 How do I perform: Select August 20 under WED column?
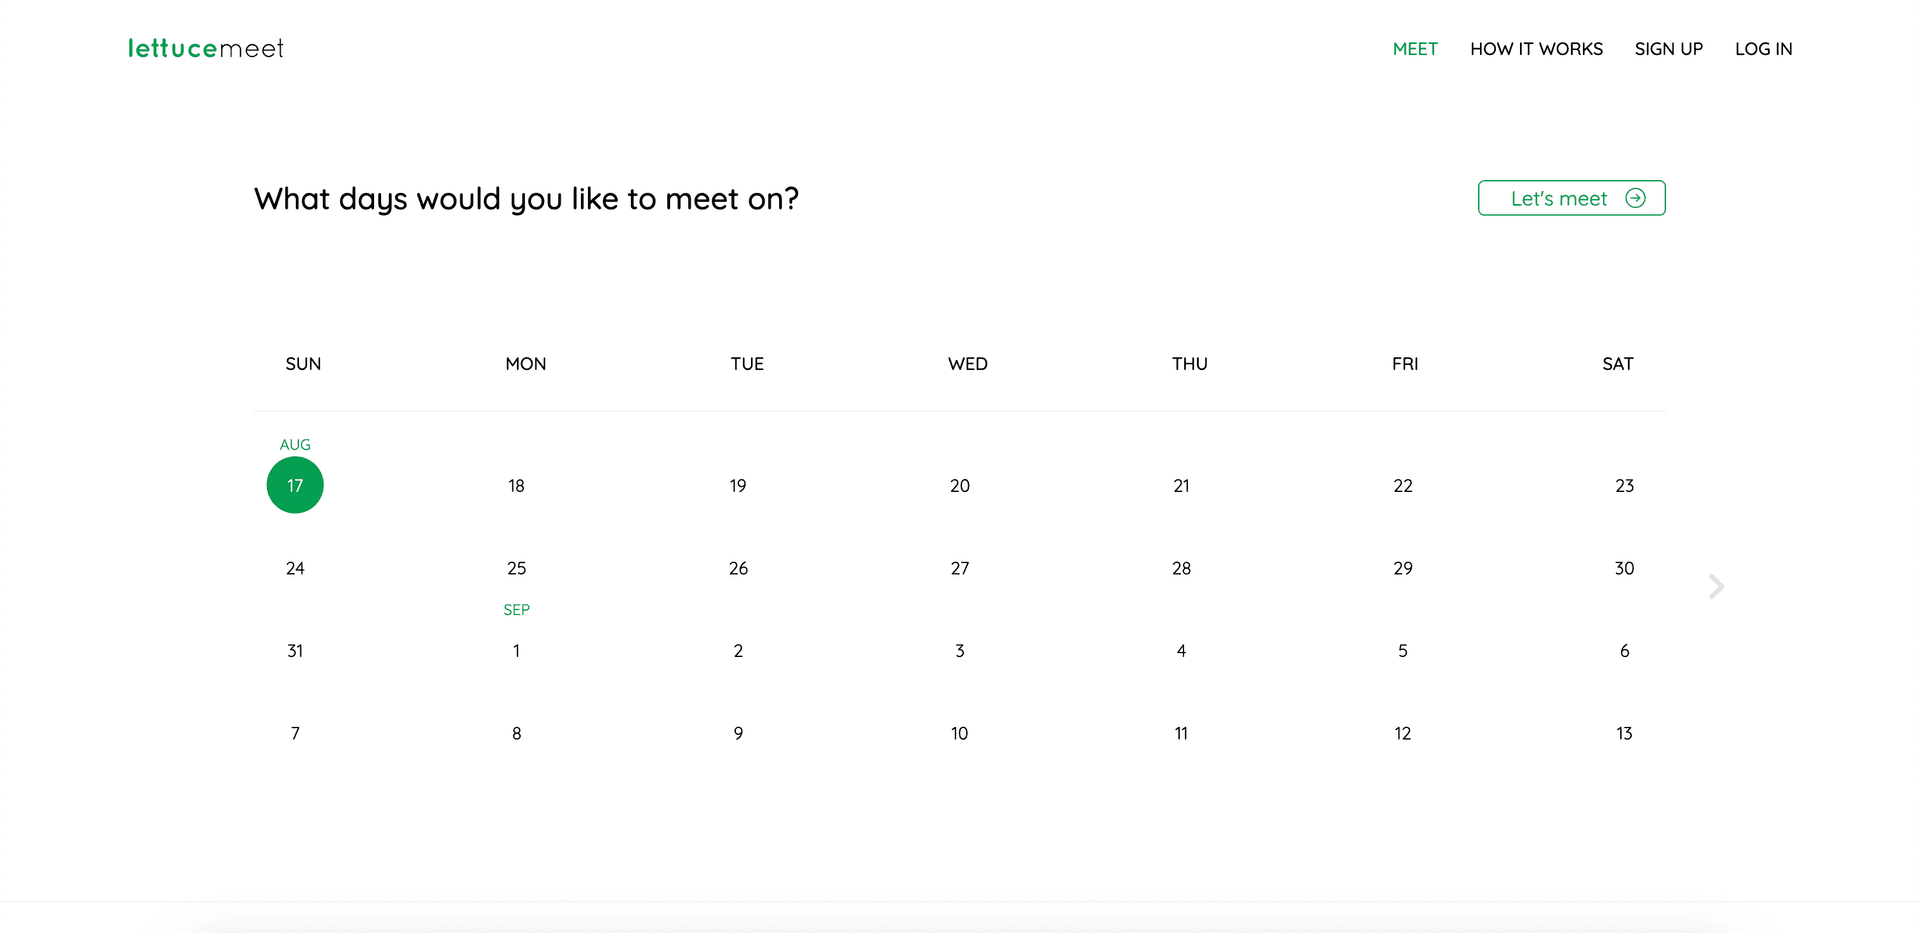tap(959, 485)
